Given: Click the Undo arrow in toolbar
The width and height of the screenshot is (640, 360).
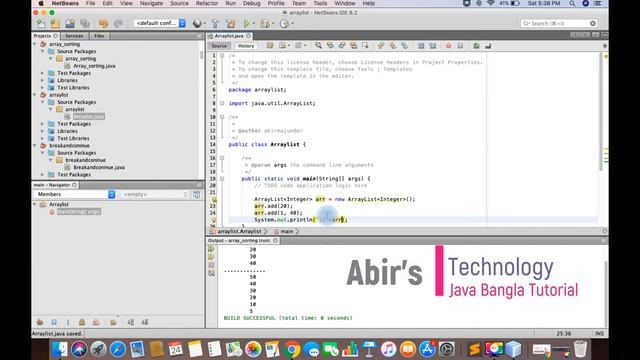Looking at the screenshot, I should [x=103, y=24].
